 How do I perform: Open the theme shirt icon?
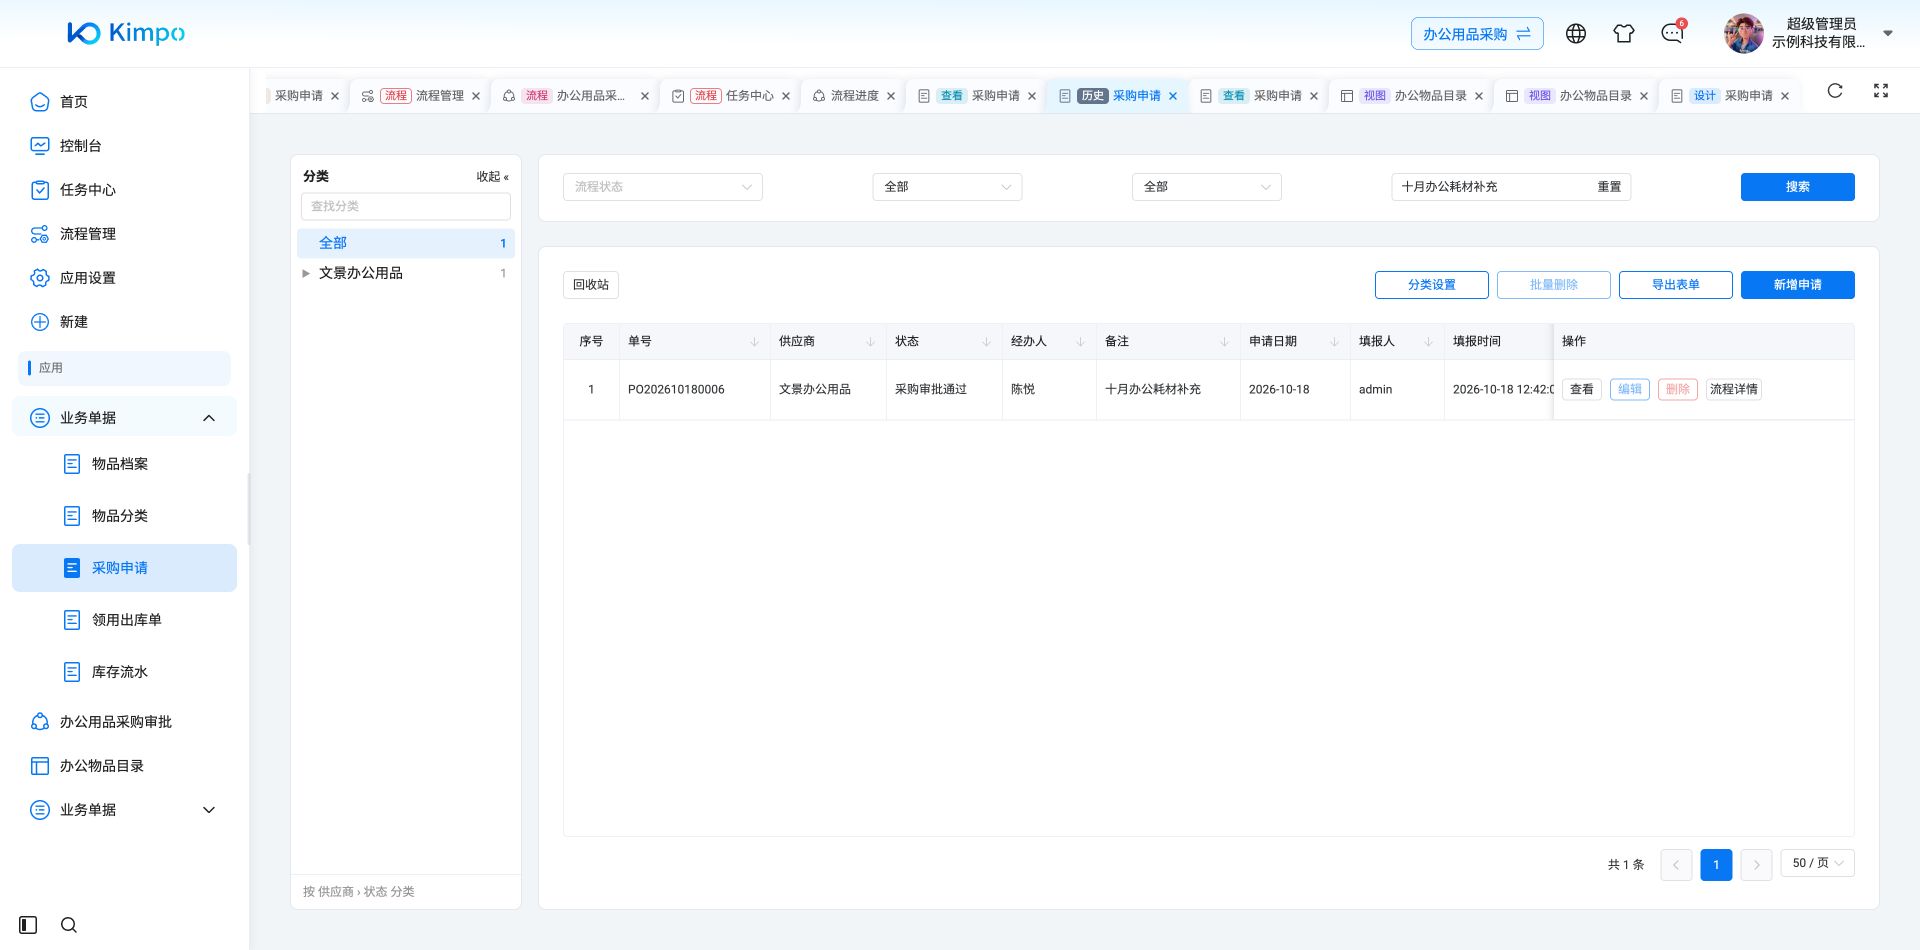pos(1624,34)
